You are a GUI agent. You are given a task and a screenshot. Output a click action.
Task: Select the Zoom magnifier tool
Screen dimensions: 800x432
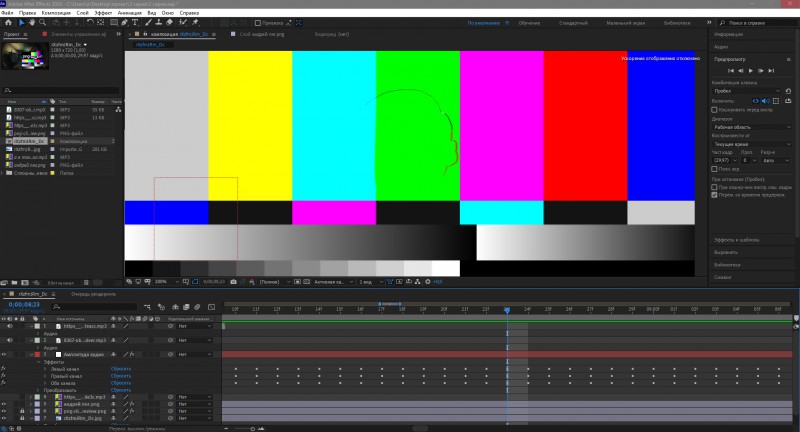coord(43,22)
